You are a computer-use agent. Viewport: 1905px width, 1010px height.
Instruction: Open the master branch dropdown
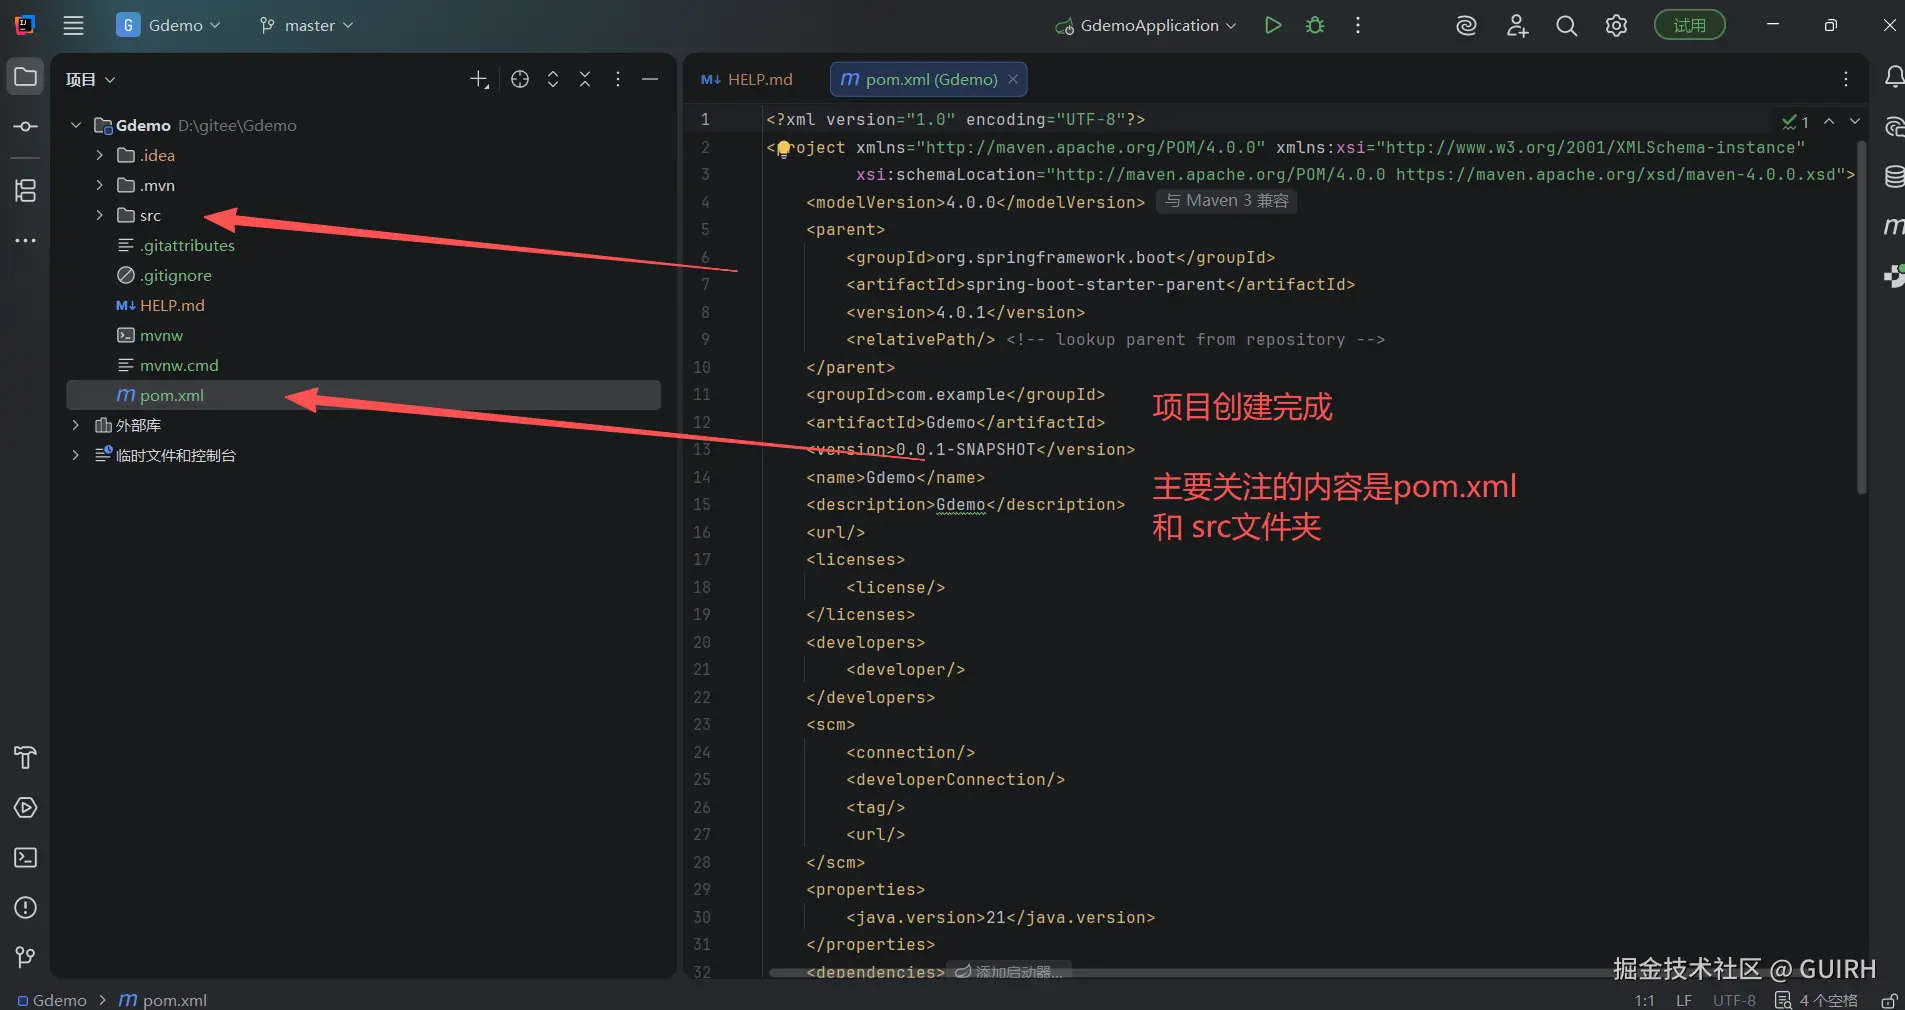tap(306, 25)
